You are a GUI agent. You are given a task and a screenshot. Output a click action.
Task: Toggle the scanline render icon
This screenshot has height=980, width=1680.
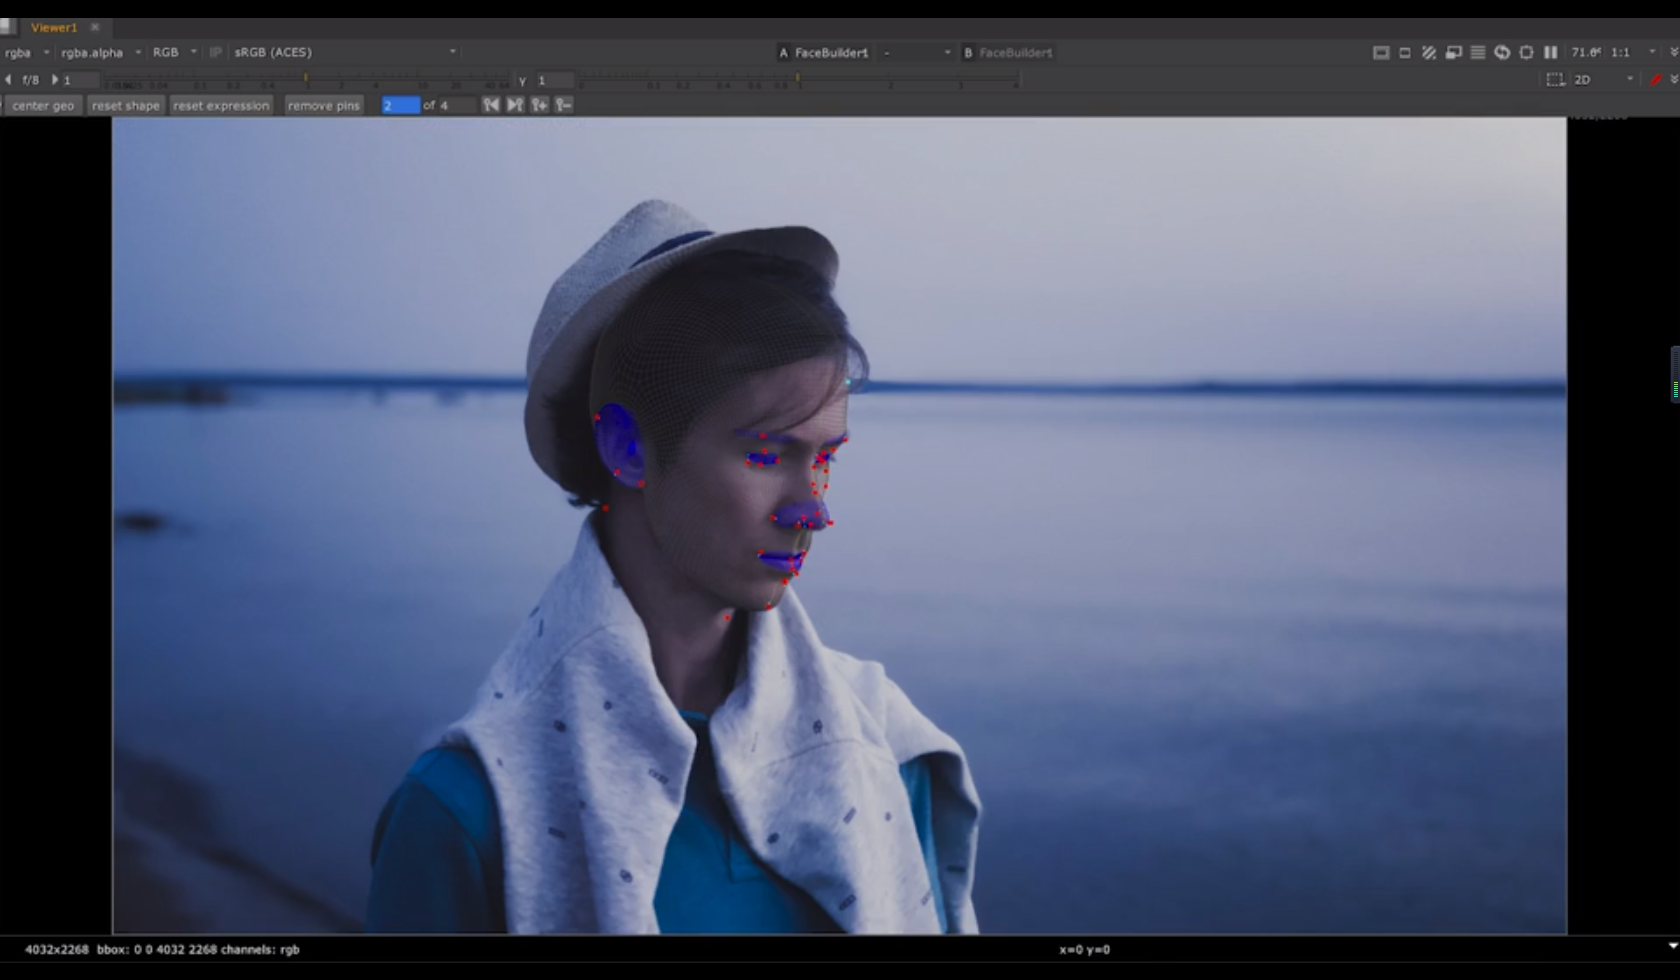click(1477, 52)
